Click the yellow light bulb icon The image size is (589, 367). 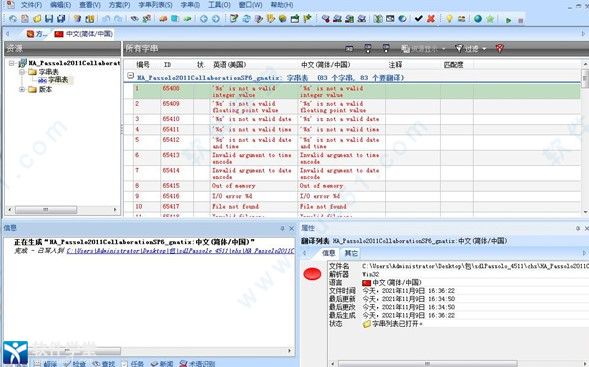coord(449,18)
